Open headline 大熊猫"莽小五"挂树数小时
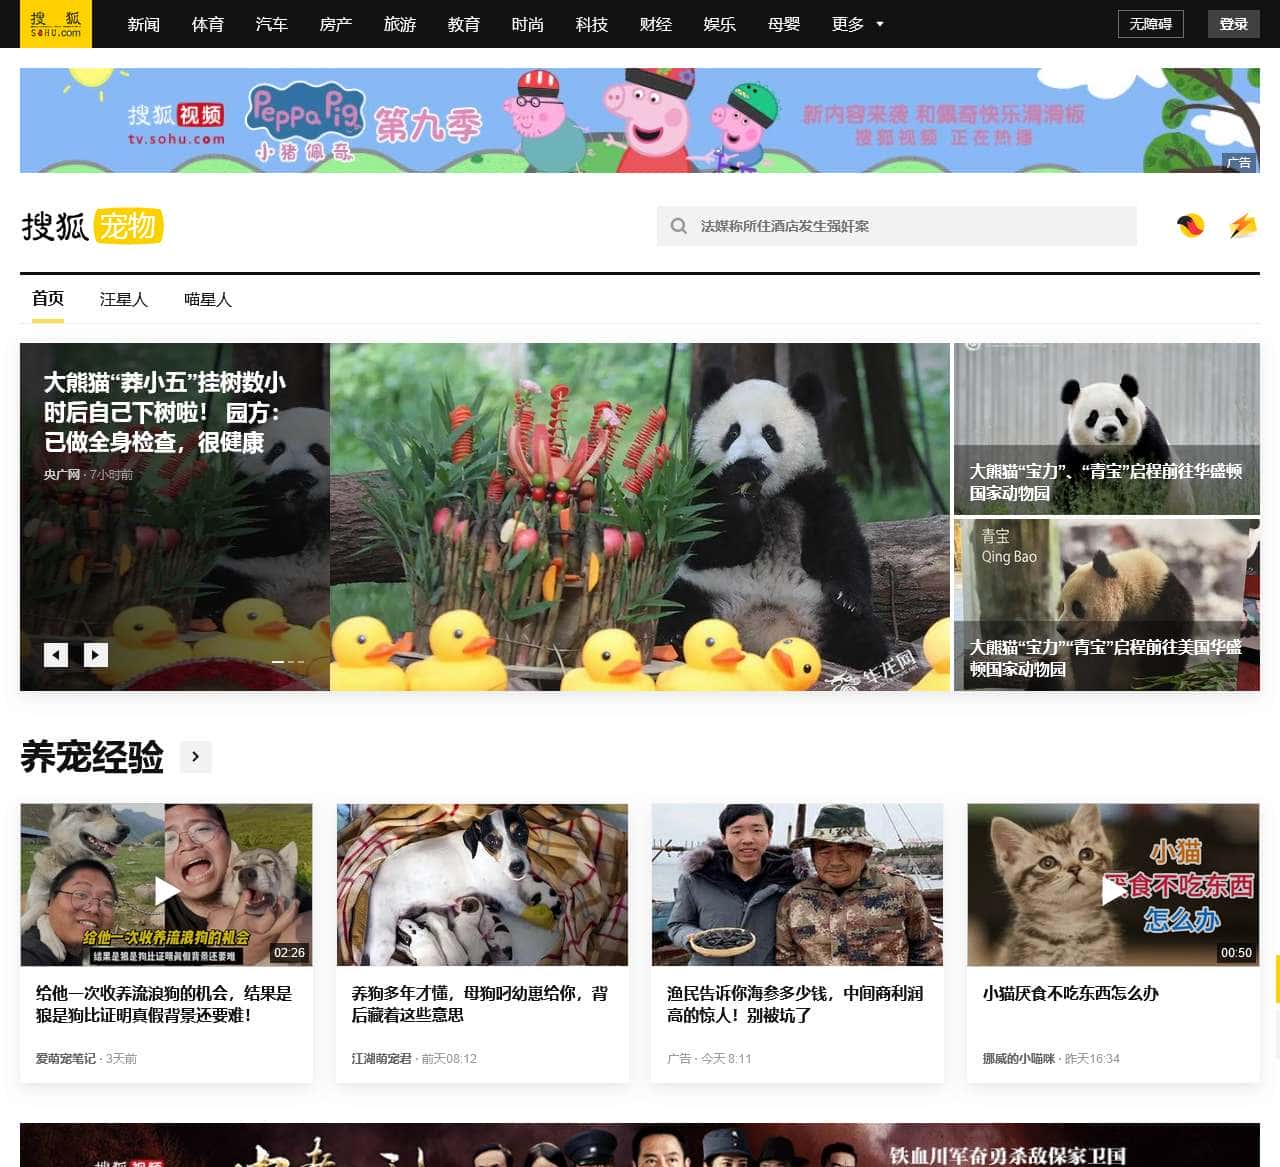1280x1167 pixels. tap(166, 412)
